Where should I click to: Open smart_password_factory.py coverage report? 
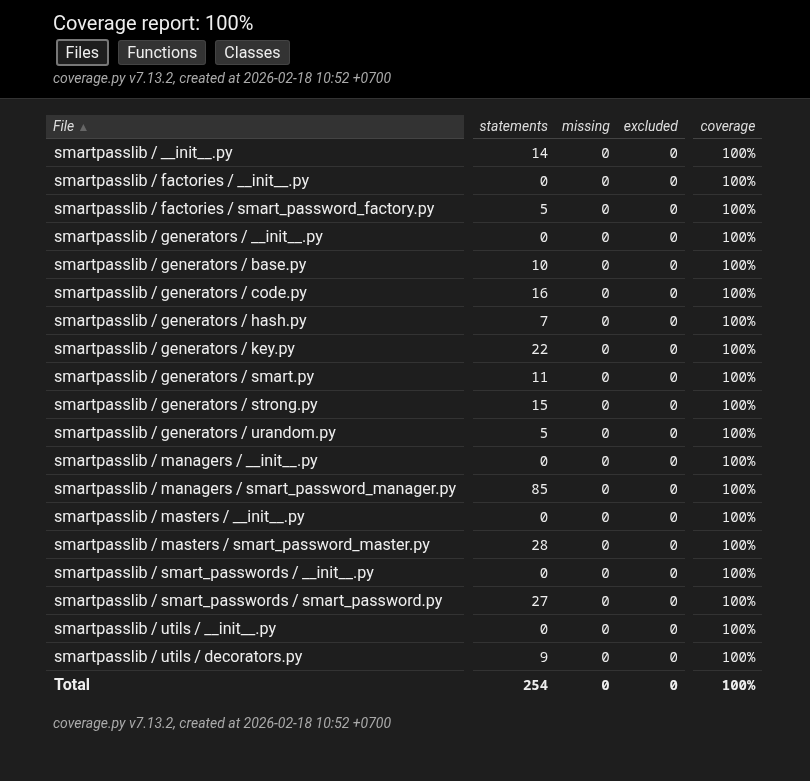tap(244, 208)
